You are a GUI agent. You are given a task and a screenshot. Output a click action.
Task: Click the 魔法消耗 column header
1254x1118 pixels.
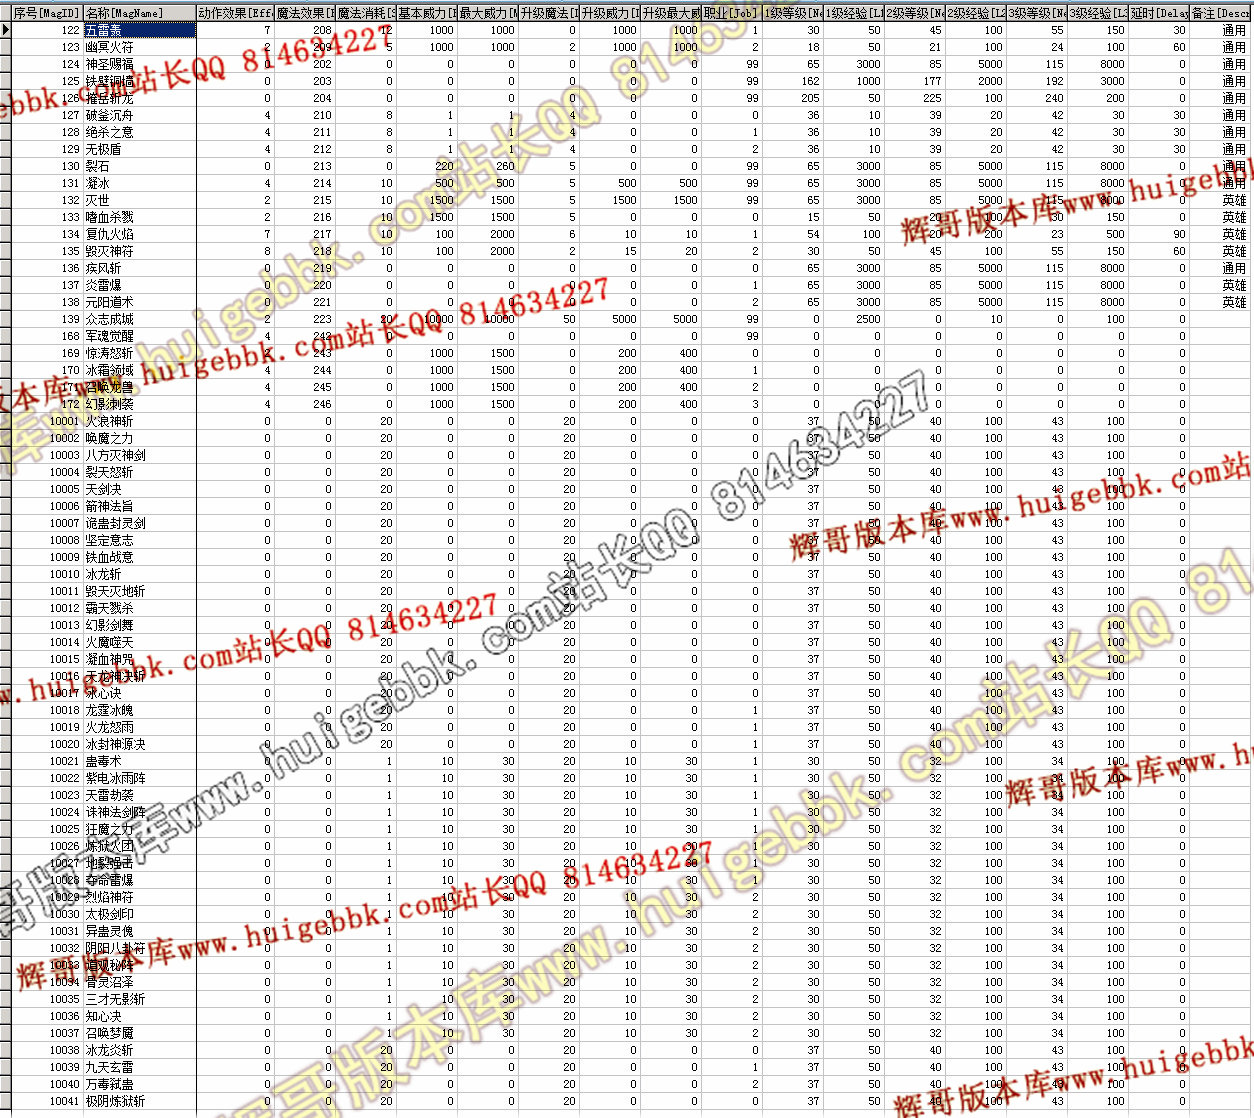tap(365, 13)
